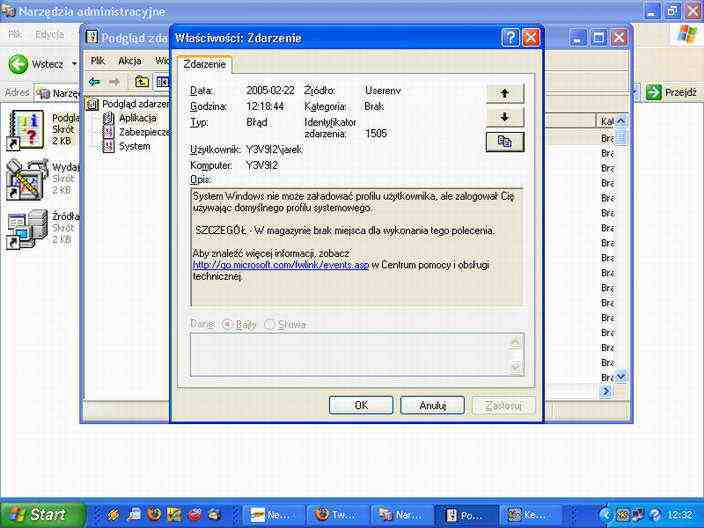Image resolution: width=704 pixels, height=528 pixels.
Task: Select the Aplikacja log in the tree
Action: tap(136, 118)
